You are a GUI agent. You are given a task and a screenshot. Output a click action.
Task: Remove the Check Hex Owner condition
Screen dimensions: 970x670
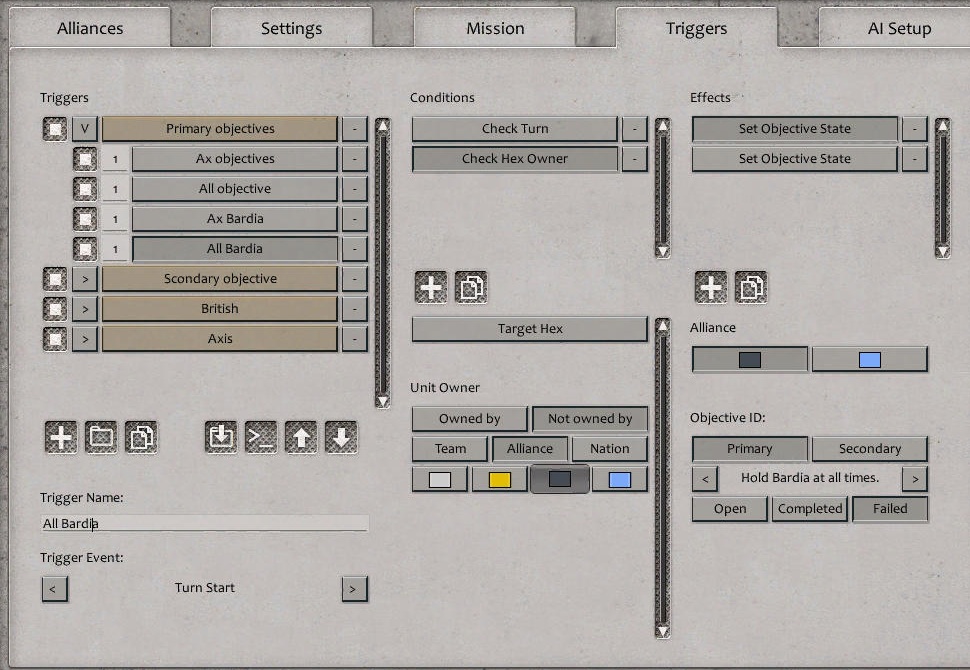pyautogui.click(x=635, y=159)
